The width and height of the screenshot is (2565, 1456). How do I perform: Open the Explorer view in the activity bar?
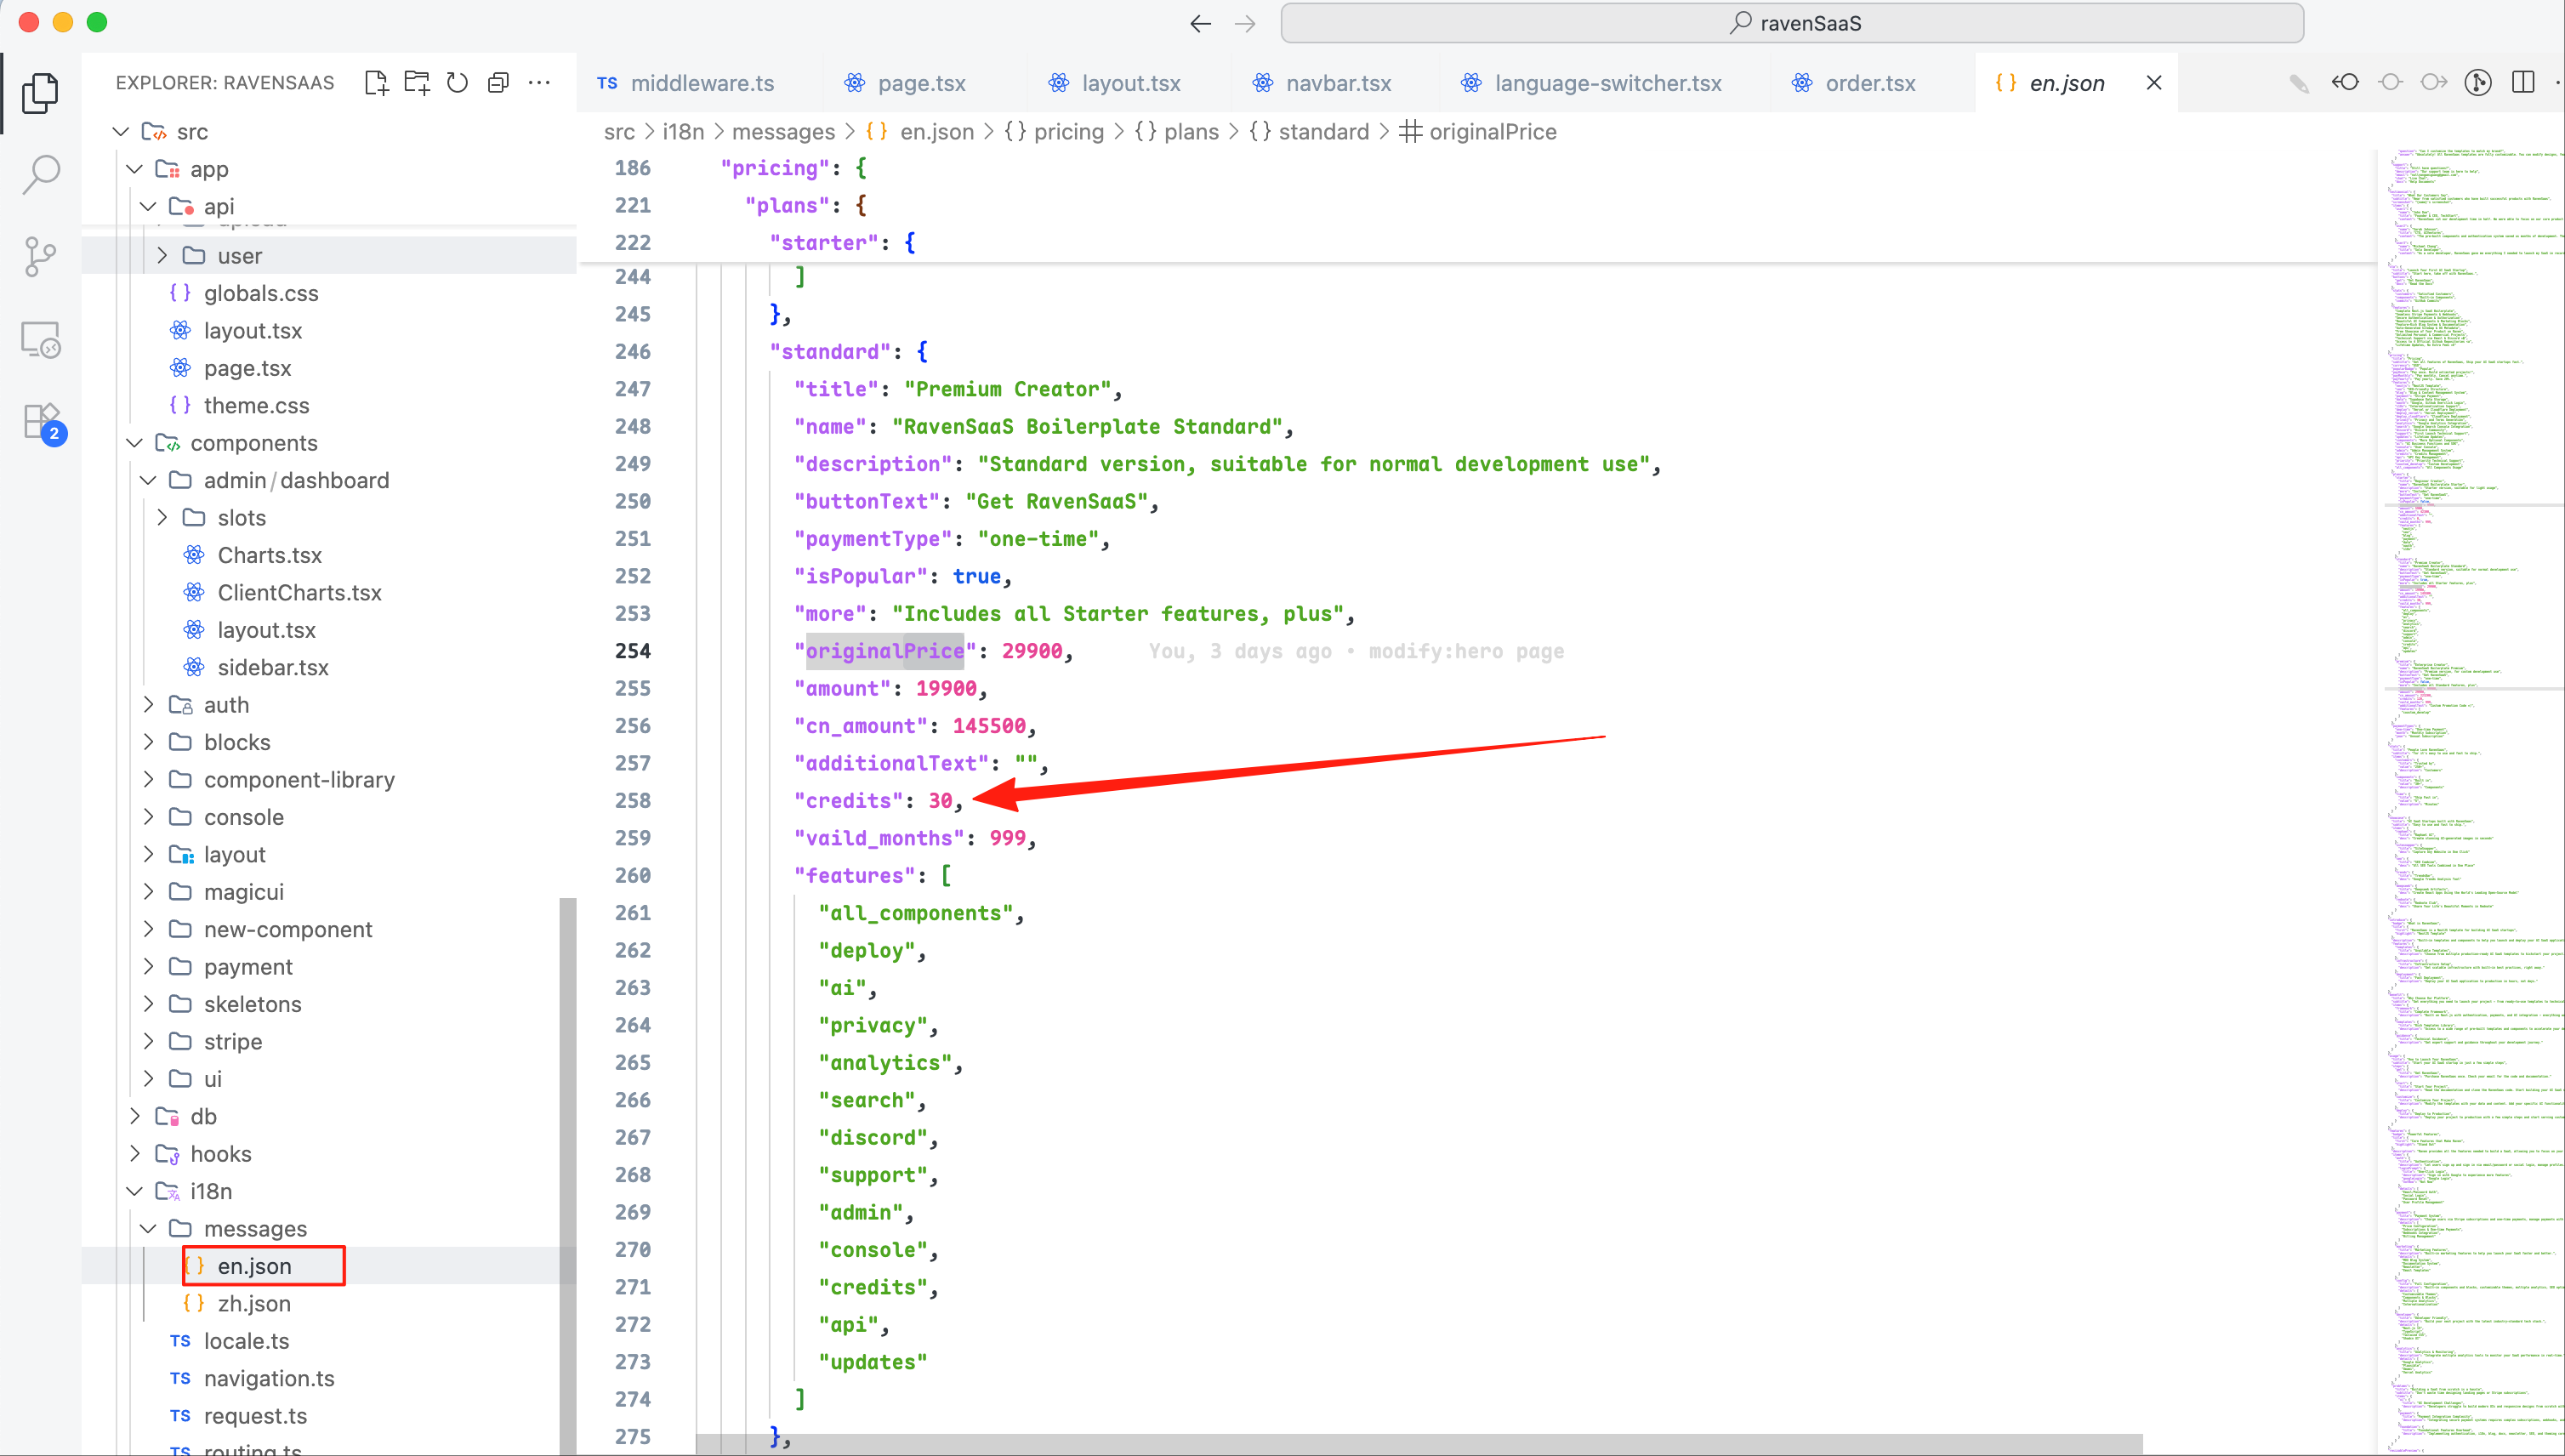[x=40, y=93]
